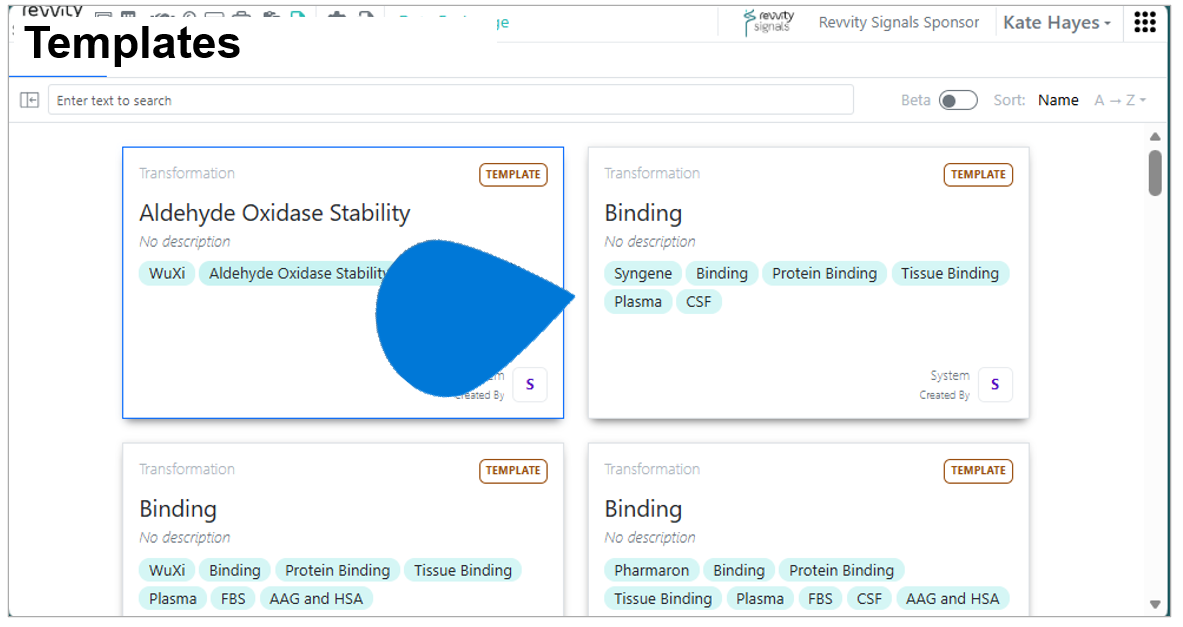The height and width of the screenshot is (627, 1183).
Task: Click No description on Aldehyde Oxidase card
Action: click(x=185, y=241)
